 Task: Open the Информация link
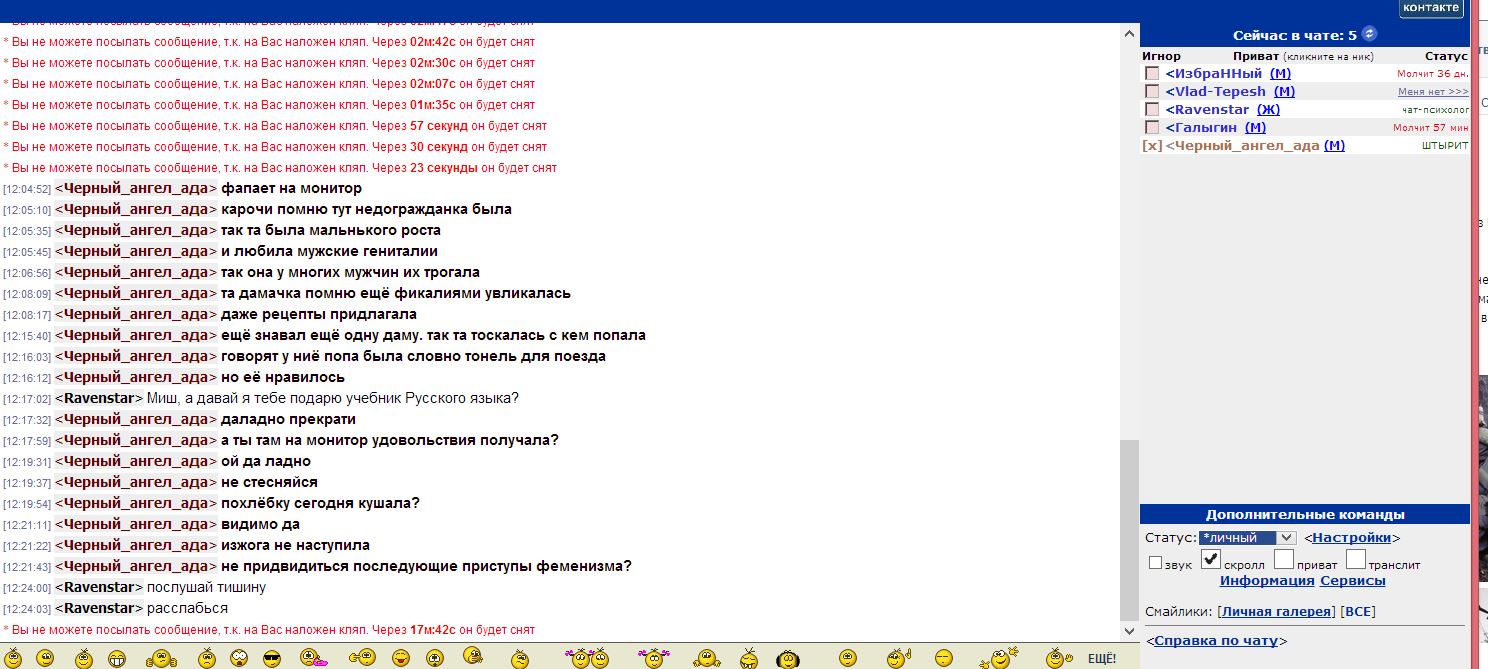click(x=1267, y=581)
